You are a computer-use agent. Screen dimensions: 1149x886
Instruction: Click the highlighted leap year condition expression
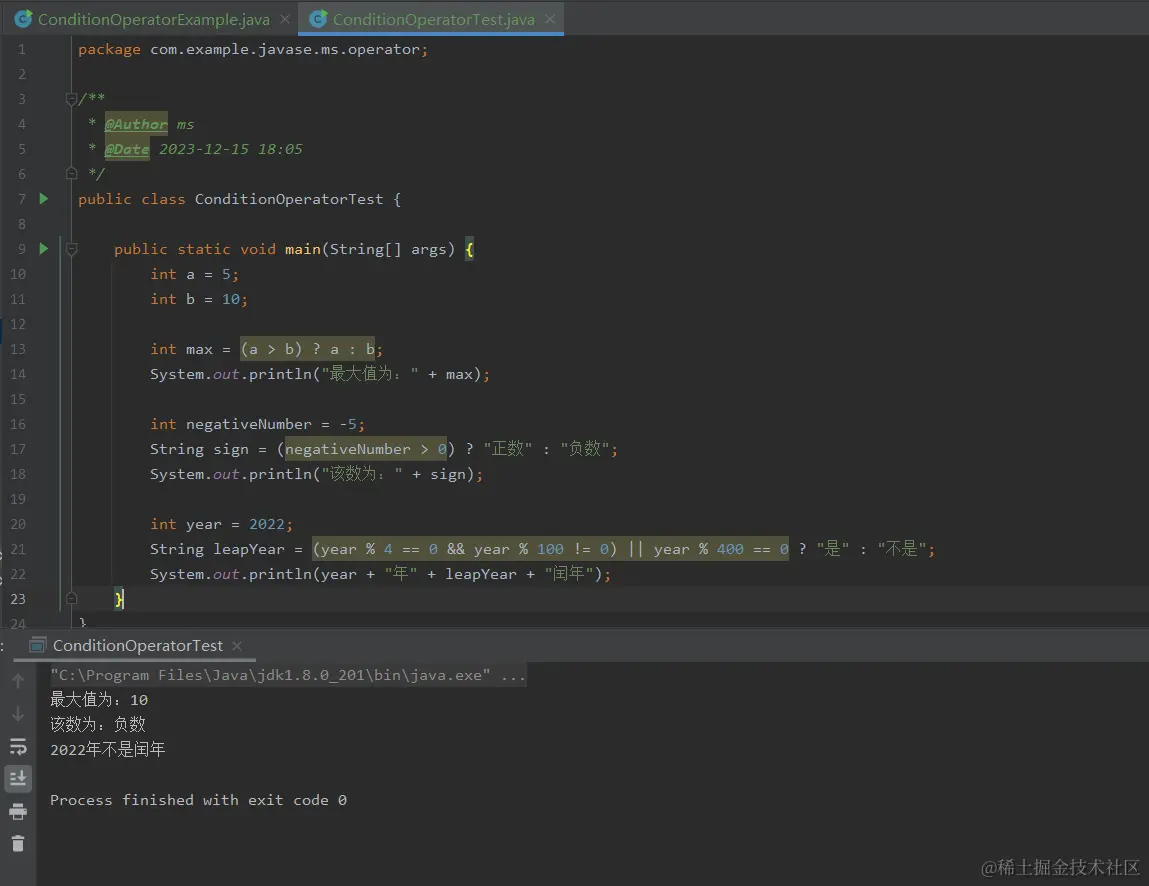(551, 549)
